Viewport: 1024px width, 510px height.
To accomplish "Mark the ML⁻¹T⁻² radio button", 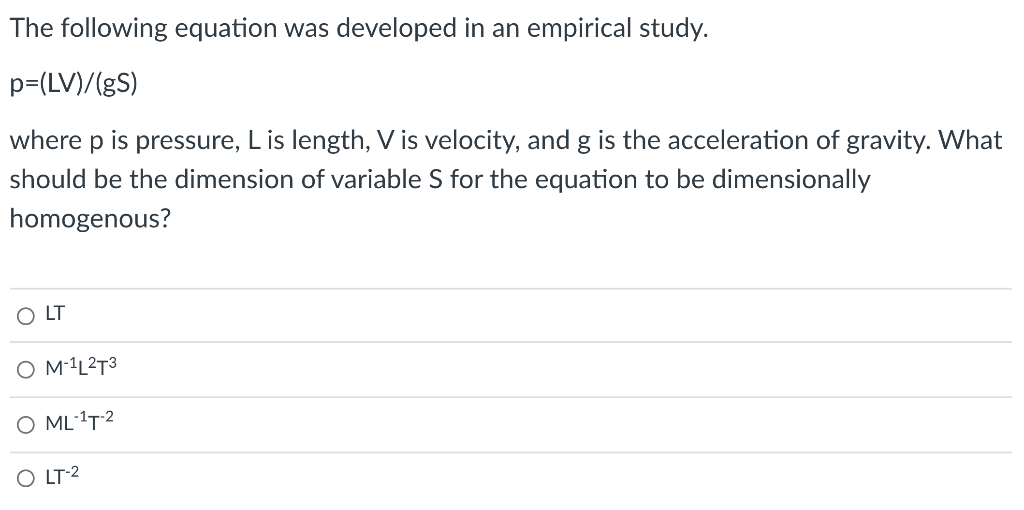I will pyautogui.click(x=25, y=426).
